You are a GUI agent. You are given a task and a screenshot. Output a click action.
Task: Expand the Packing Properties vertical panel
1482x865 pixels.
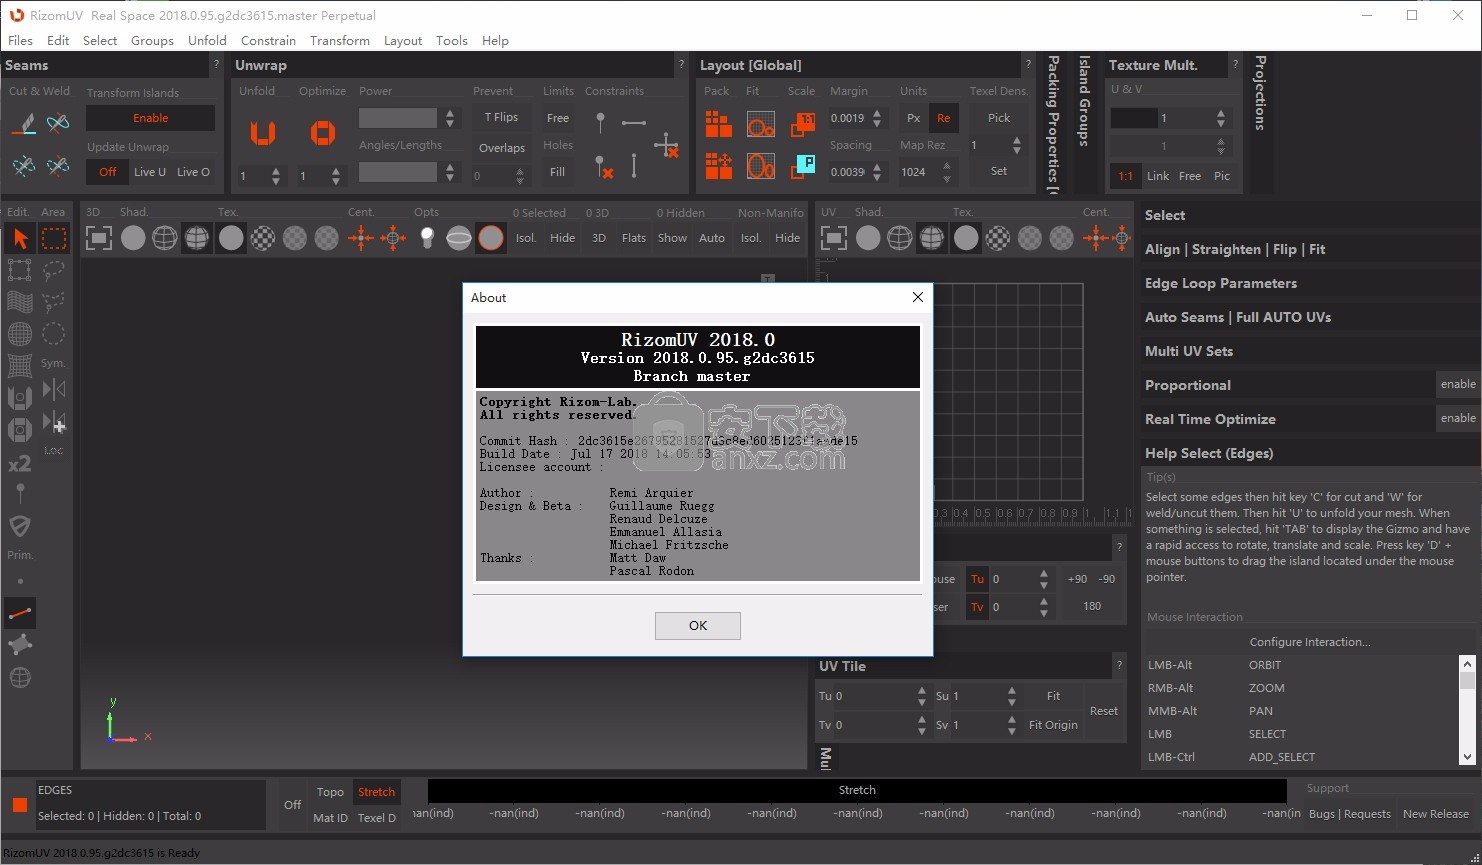pos(1053,124)
